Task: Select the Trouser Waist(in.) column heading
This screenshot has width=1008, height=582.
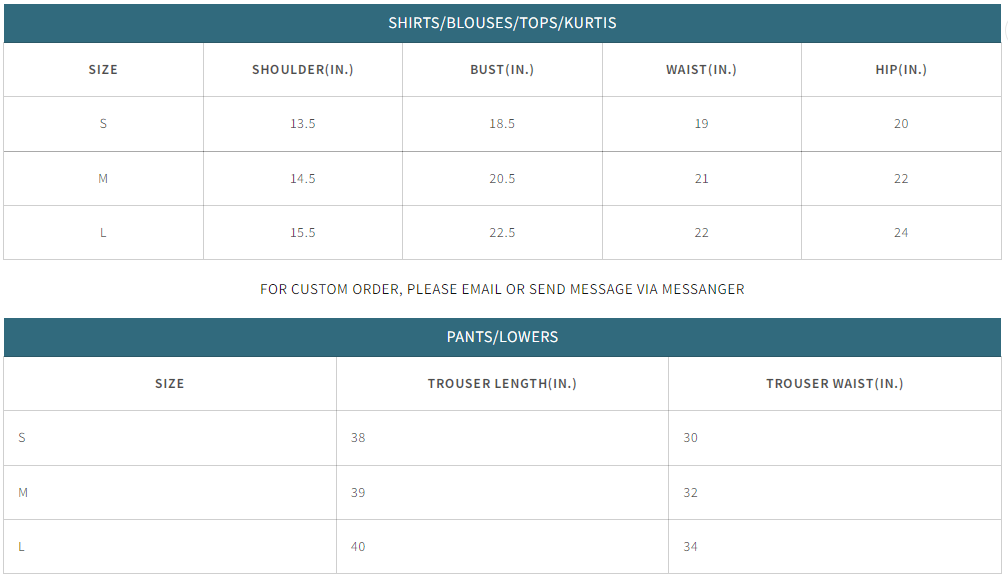Action: click(834, 384)
